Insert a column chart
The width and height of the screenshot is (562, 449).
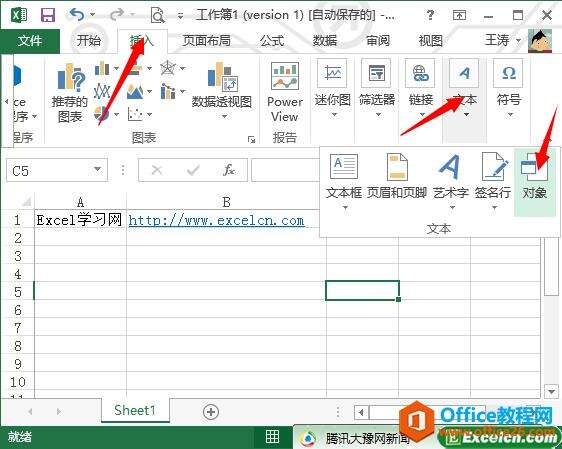tap(102, 68)
